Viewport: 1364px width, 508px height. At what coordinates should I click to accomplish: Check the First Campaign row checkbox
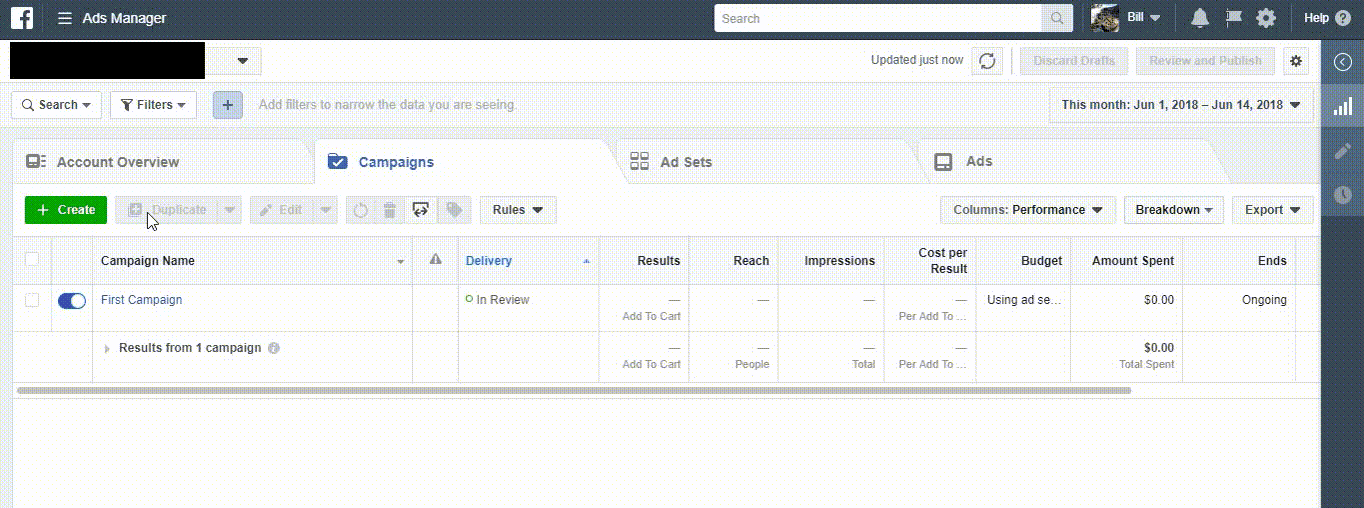point(32,300)
